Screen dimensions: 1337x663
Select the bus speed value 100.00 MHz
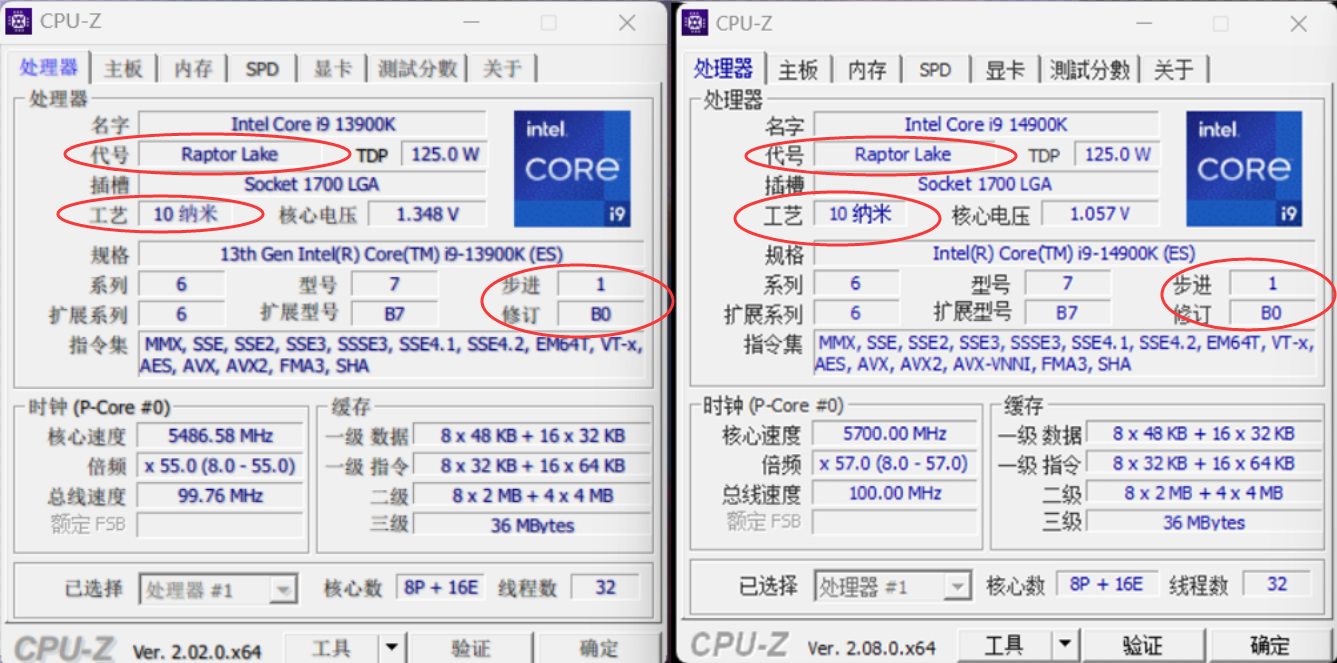pyautogui.click(x=893, y=493)
